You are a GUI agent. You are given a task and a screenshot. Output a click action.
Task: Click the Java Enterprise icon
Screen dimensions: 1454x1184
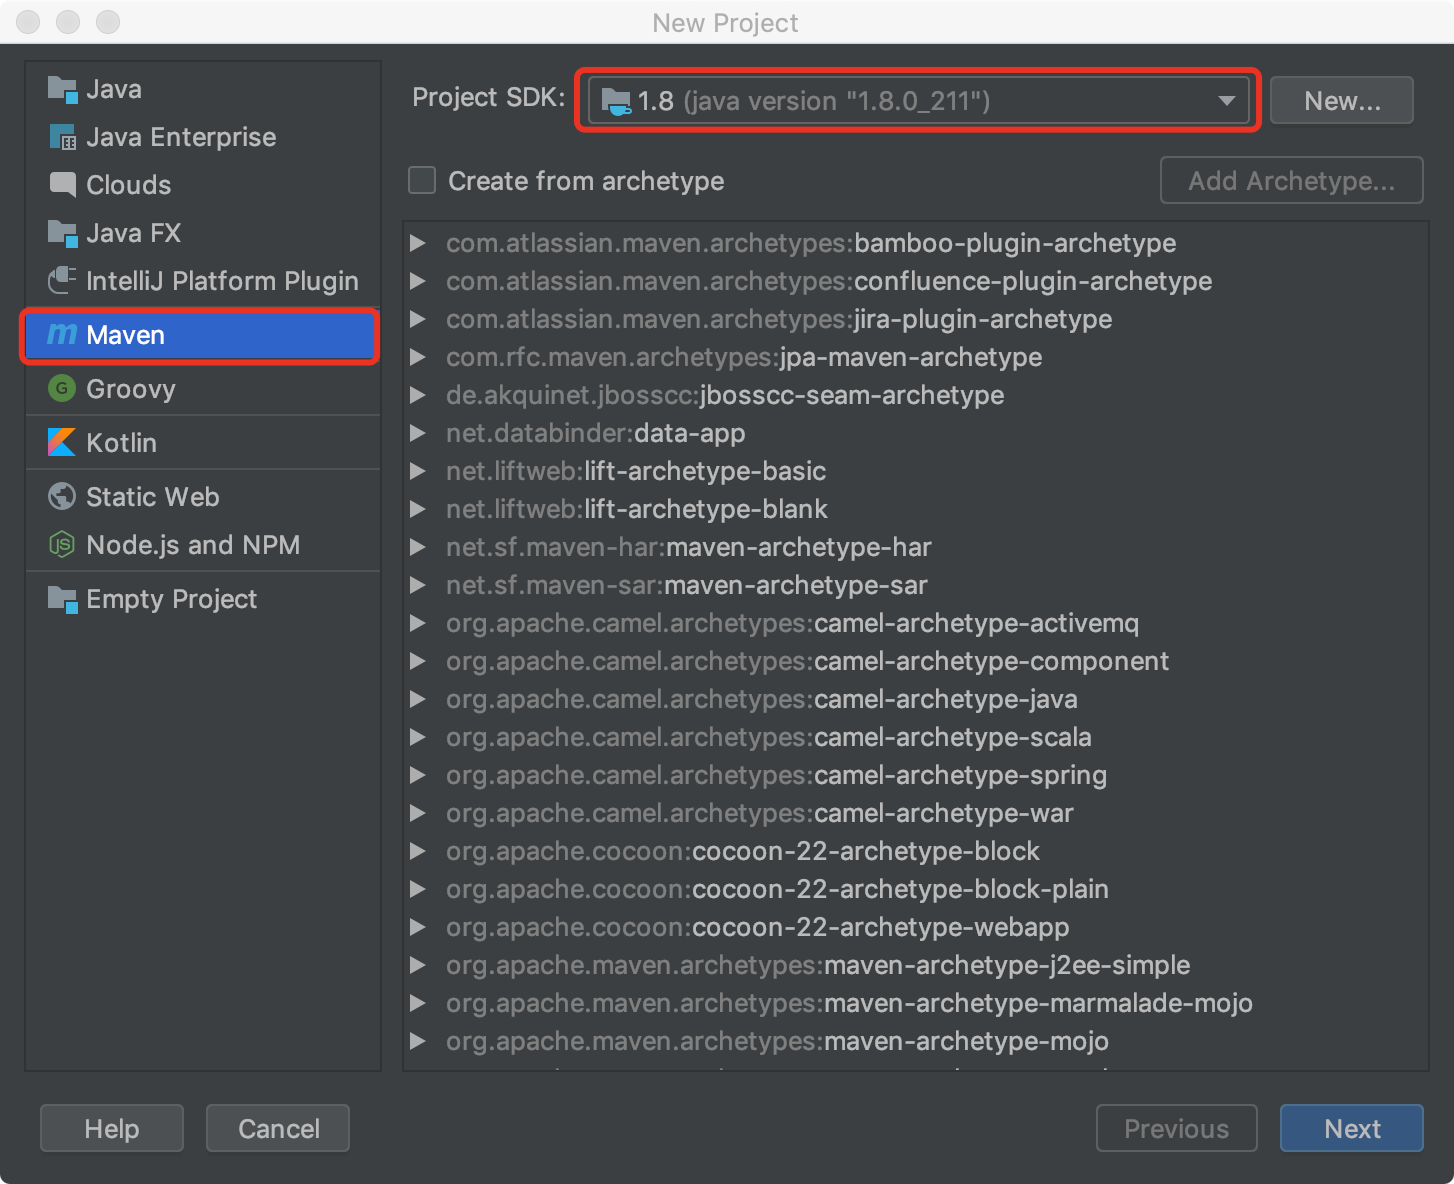[62, 137]
